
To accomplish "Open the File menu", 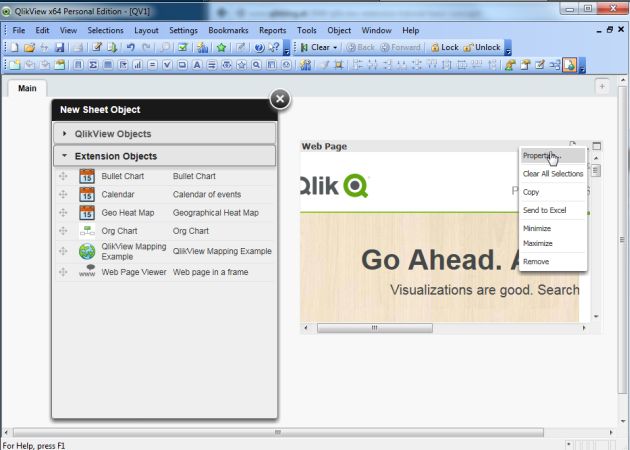I will click(x=18, y=31).
